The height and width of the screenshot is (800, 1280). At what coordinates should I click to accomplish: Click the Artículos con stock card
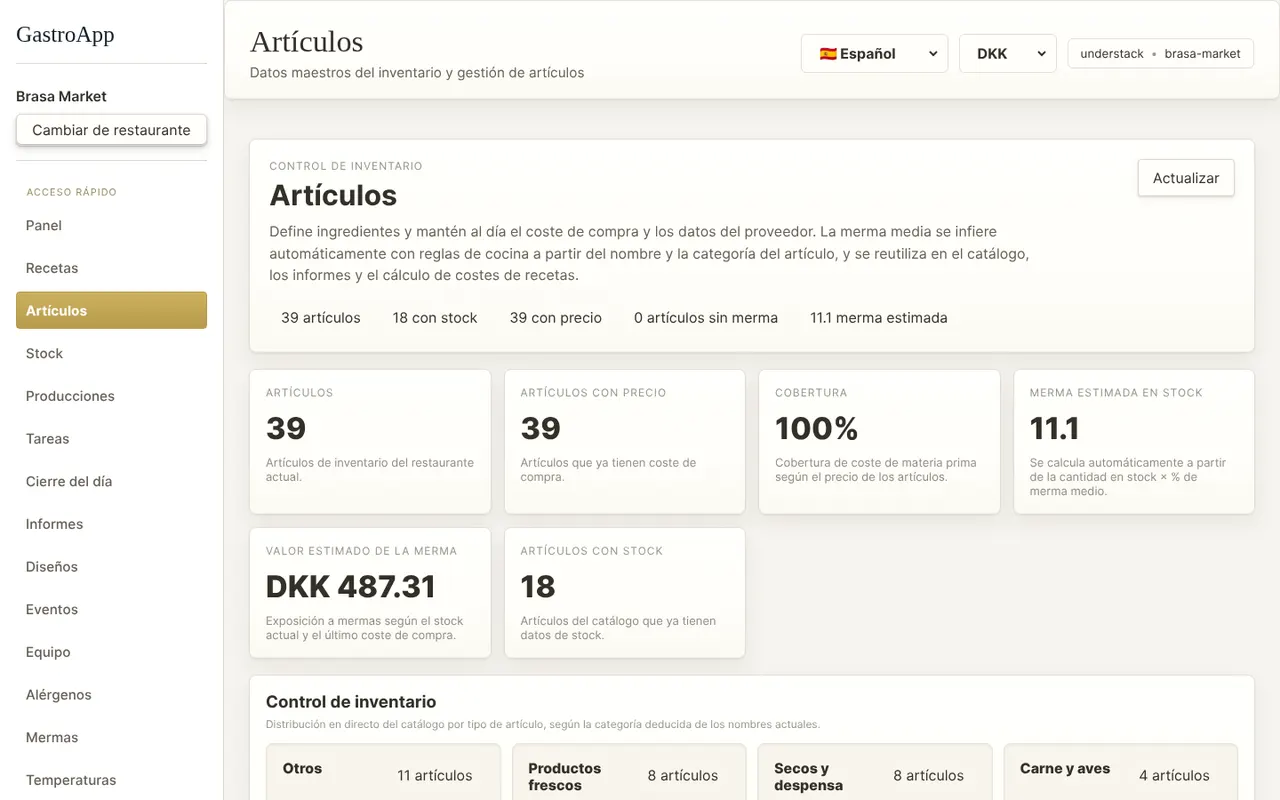pyautogui.click(x=625, y=593)
